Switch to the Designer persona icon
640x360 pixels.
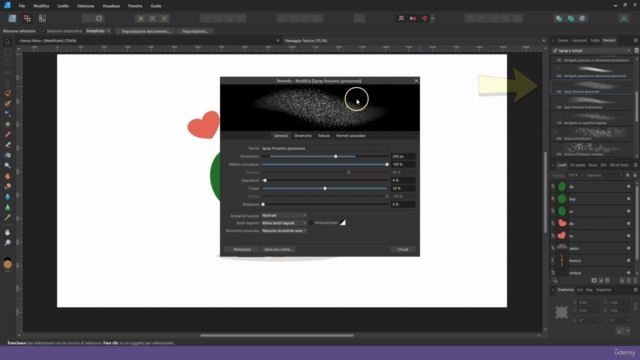point(12,18)
